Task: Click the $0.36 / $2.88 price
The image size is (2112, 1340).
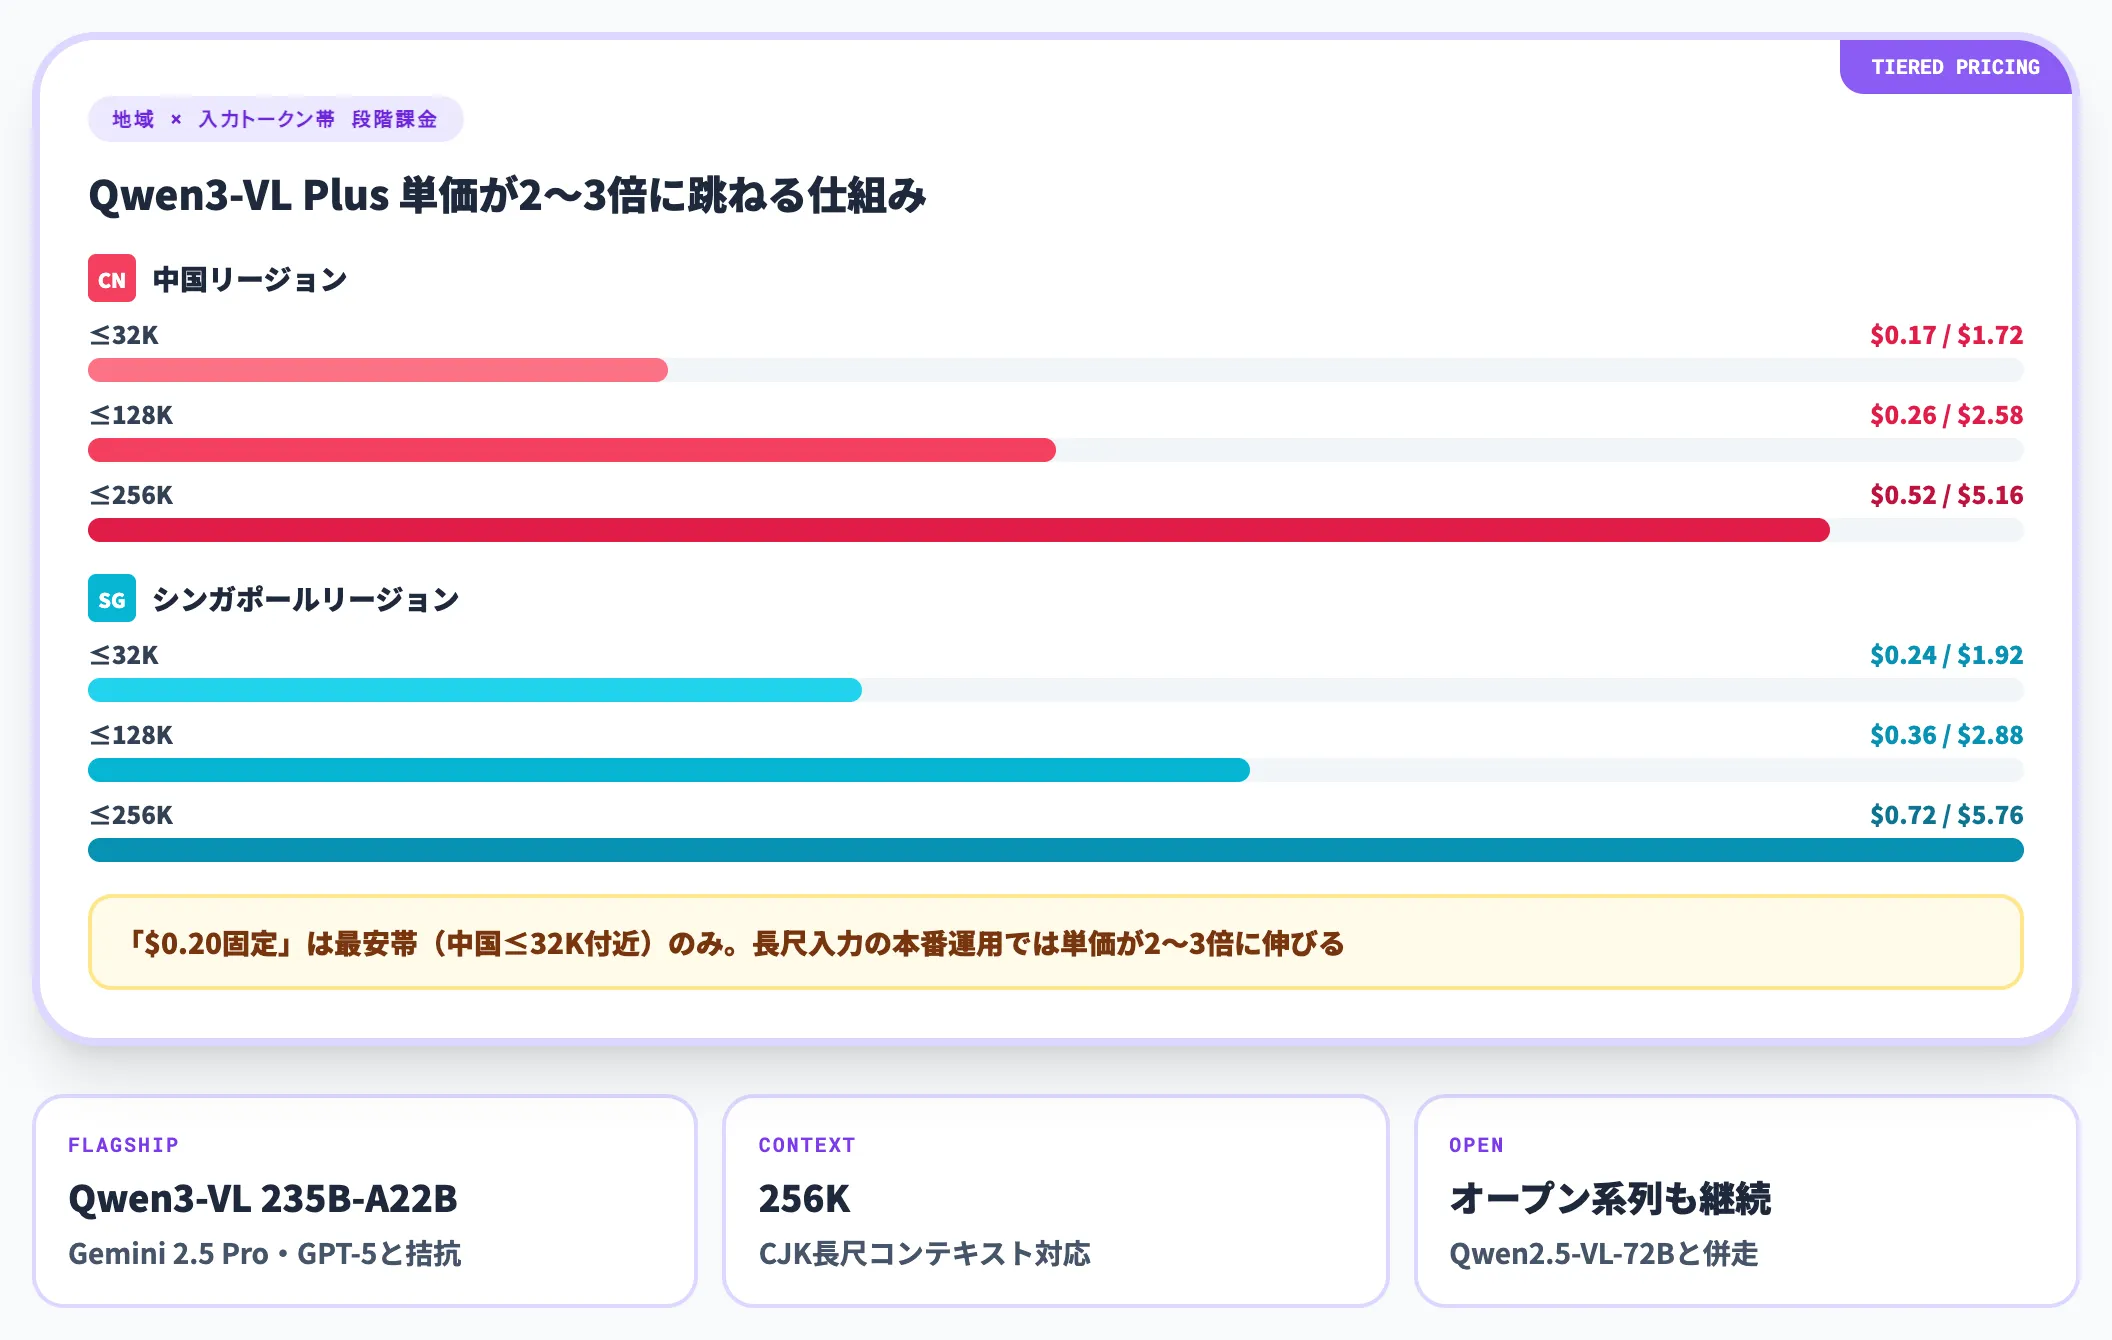Action: coord(1946,735)
